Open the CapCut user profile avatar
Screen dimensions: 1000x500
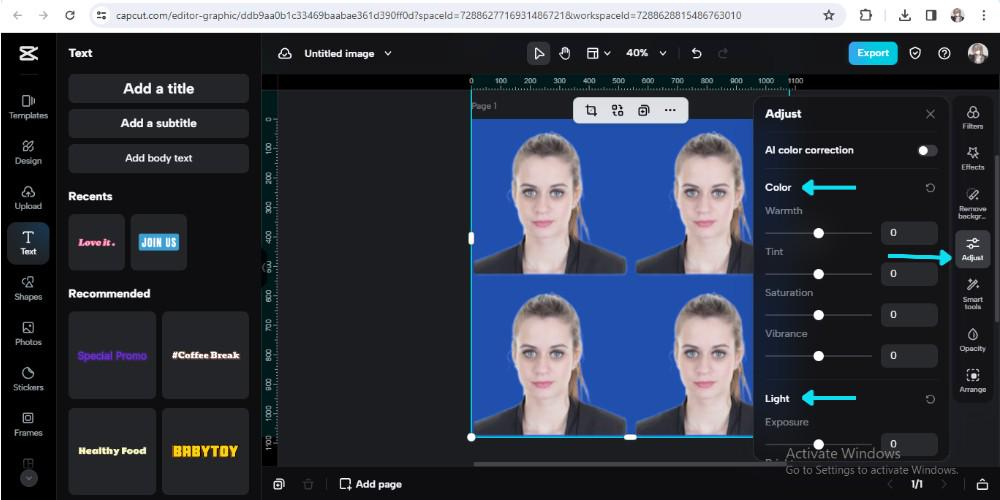tap(978, 54)
